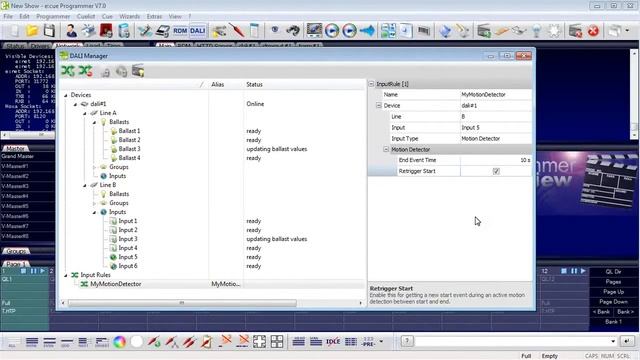Collapse the InputRule [1] property section
This screenshot has width=640, height=360.
click(371, 84)
